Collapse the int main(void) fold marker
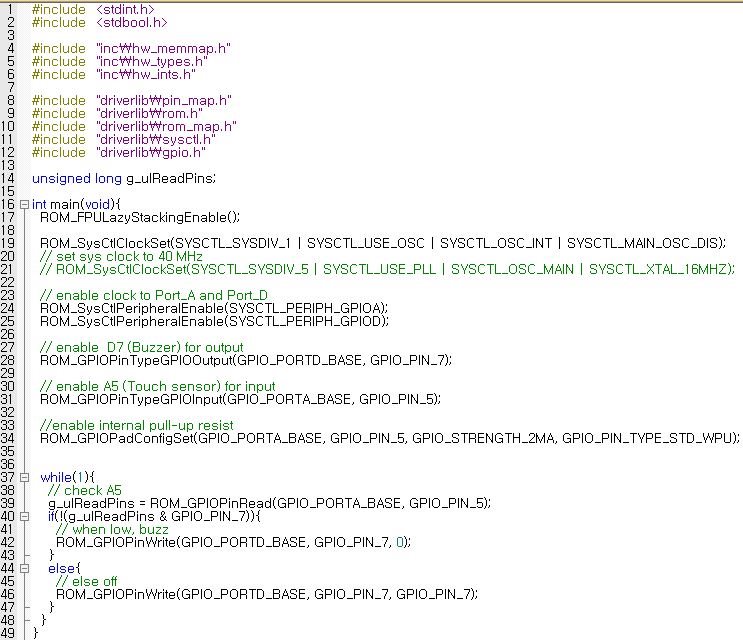The image size is (743, 640). coord(24,205)
